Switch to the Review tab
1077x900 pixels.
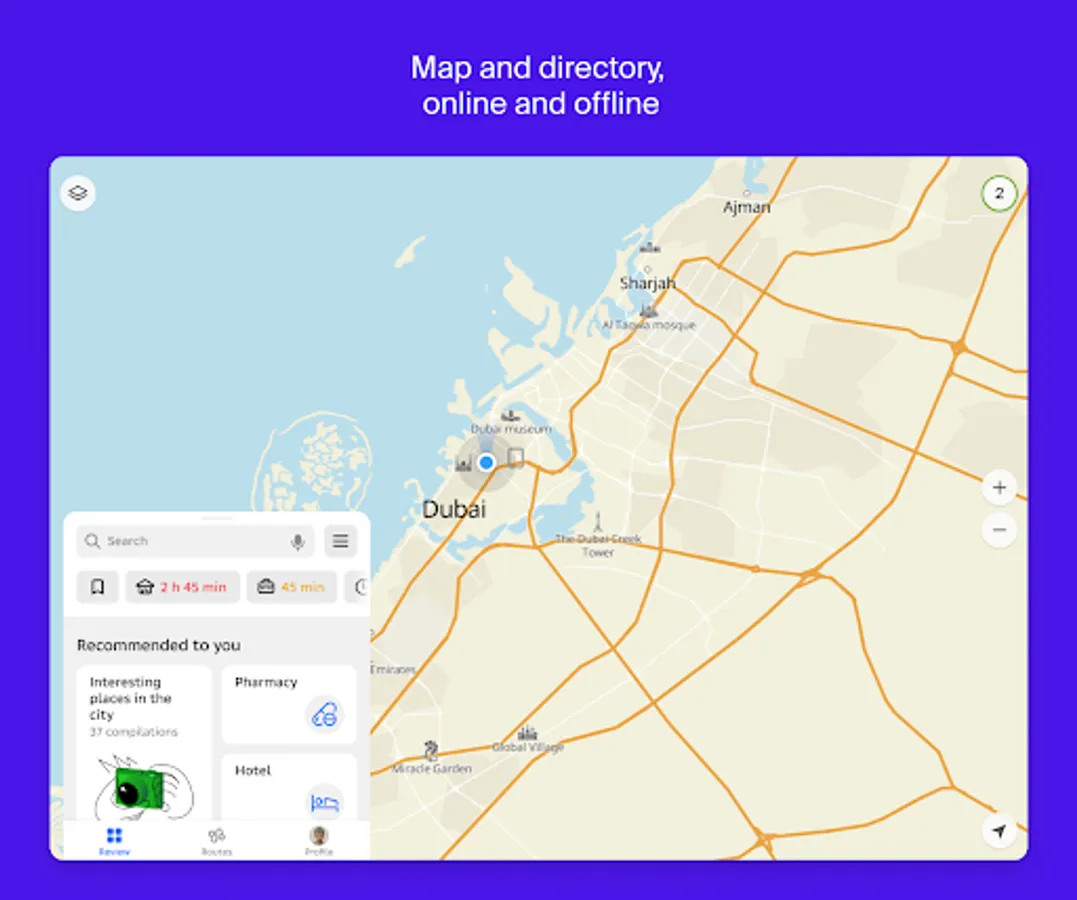point(114,841)
